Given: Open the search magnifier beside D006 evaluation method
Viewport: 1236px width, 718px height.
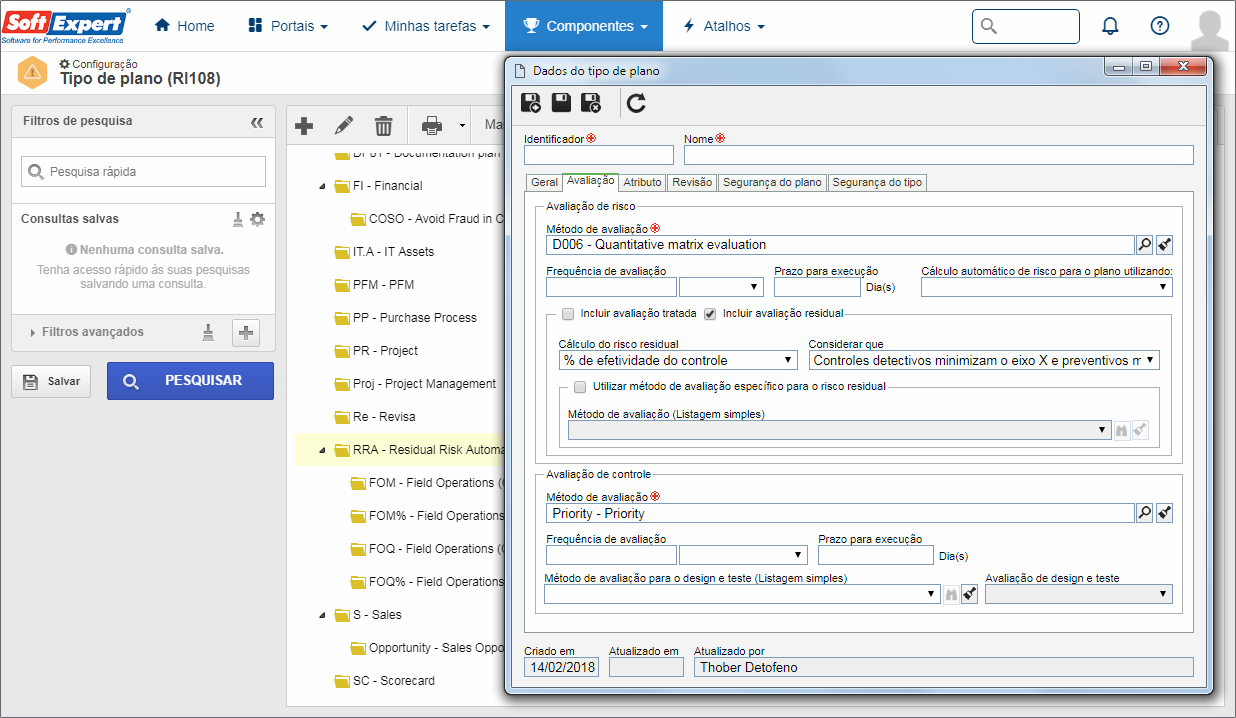Looking at the screenshot, I should tap(1145, 244).
